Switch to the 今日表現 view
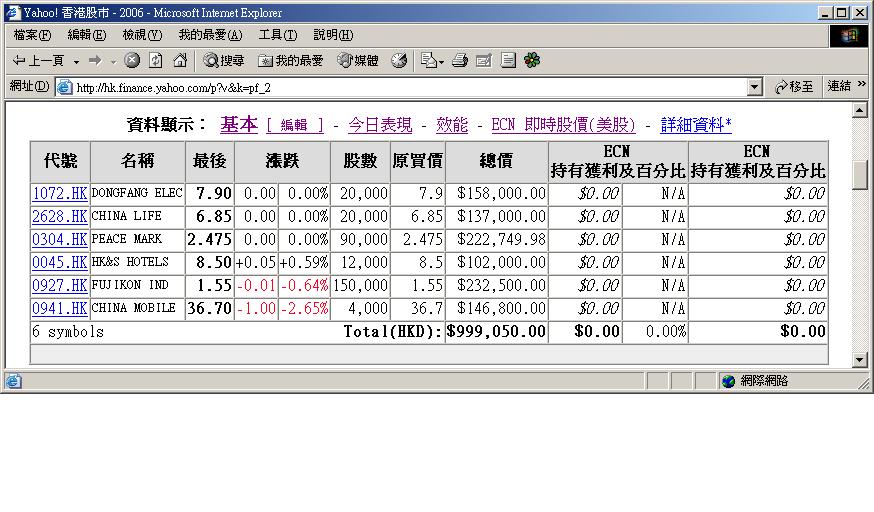 click(380, 125)
